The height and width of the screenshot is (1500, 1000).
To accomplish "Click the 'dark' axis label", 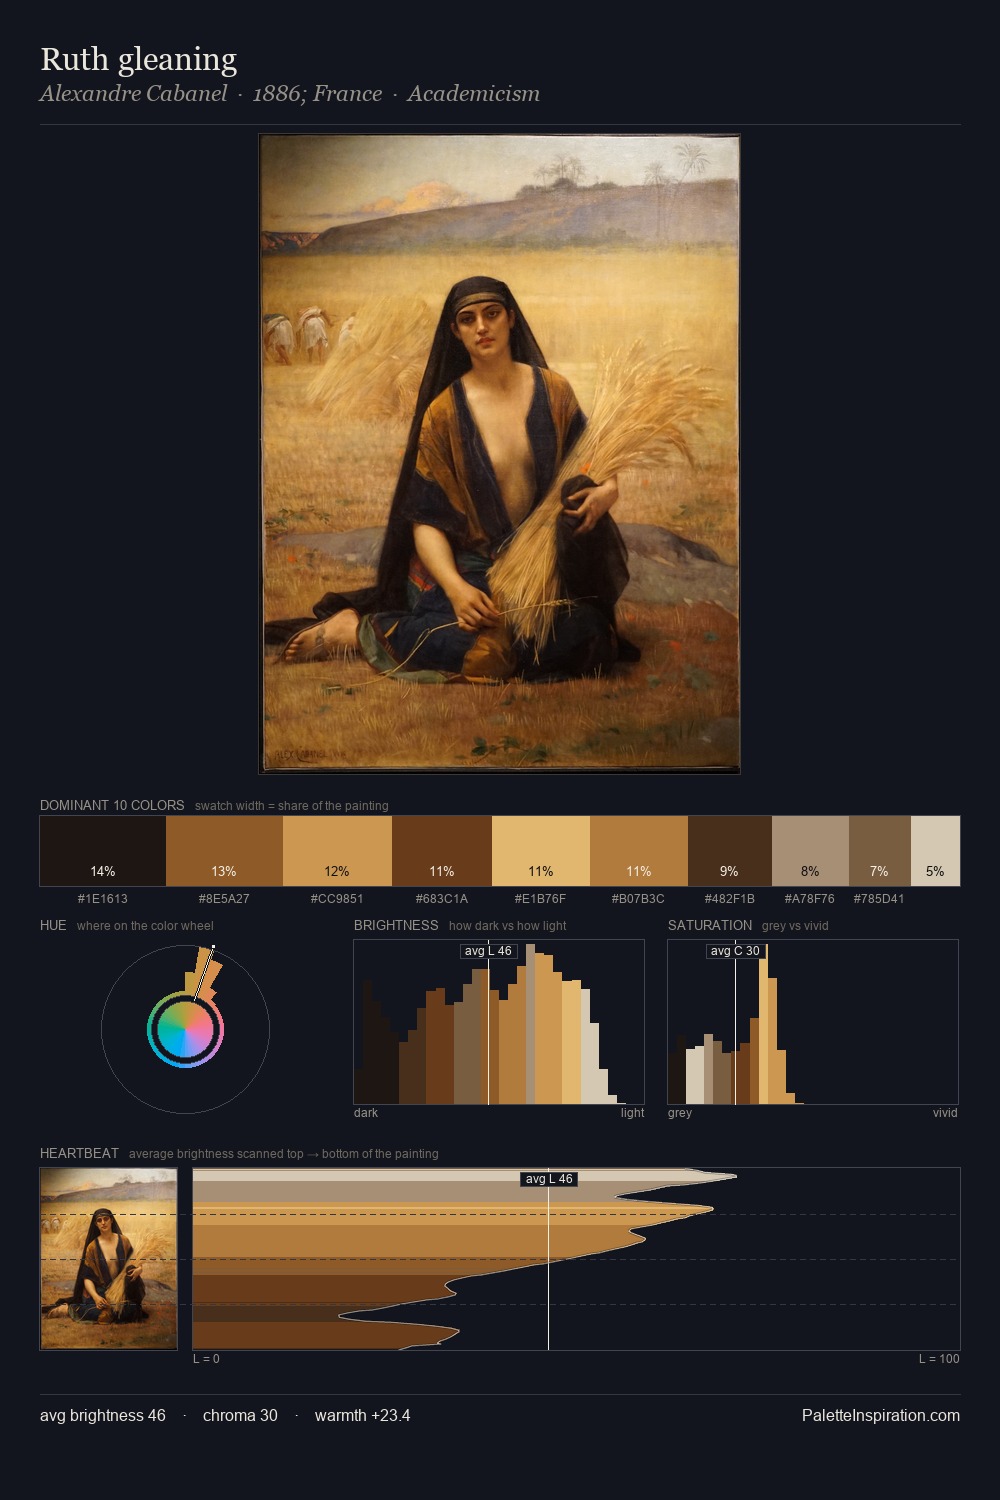I will (366, 1113).
